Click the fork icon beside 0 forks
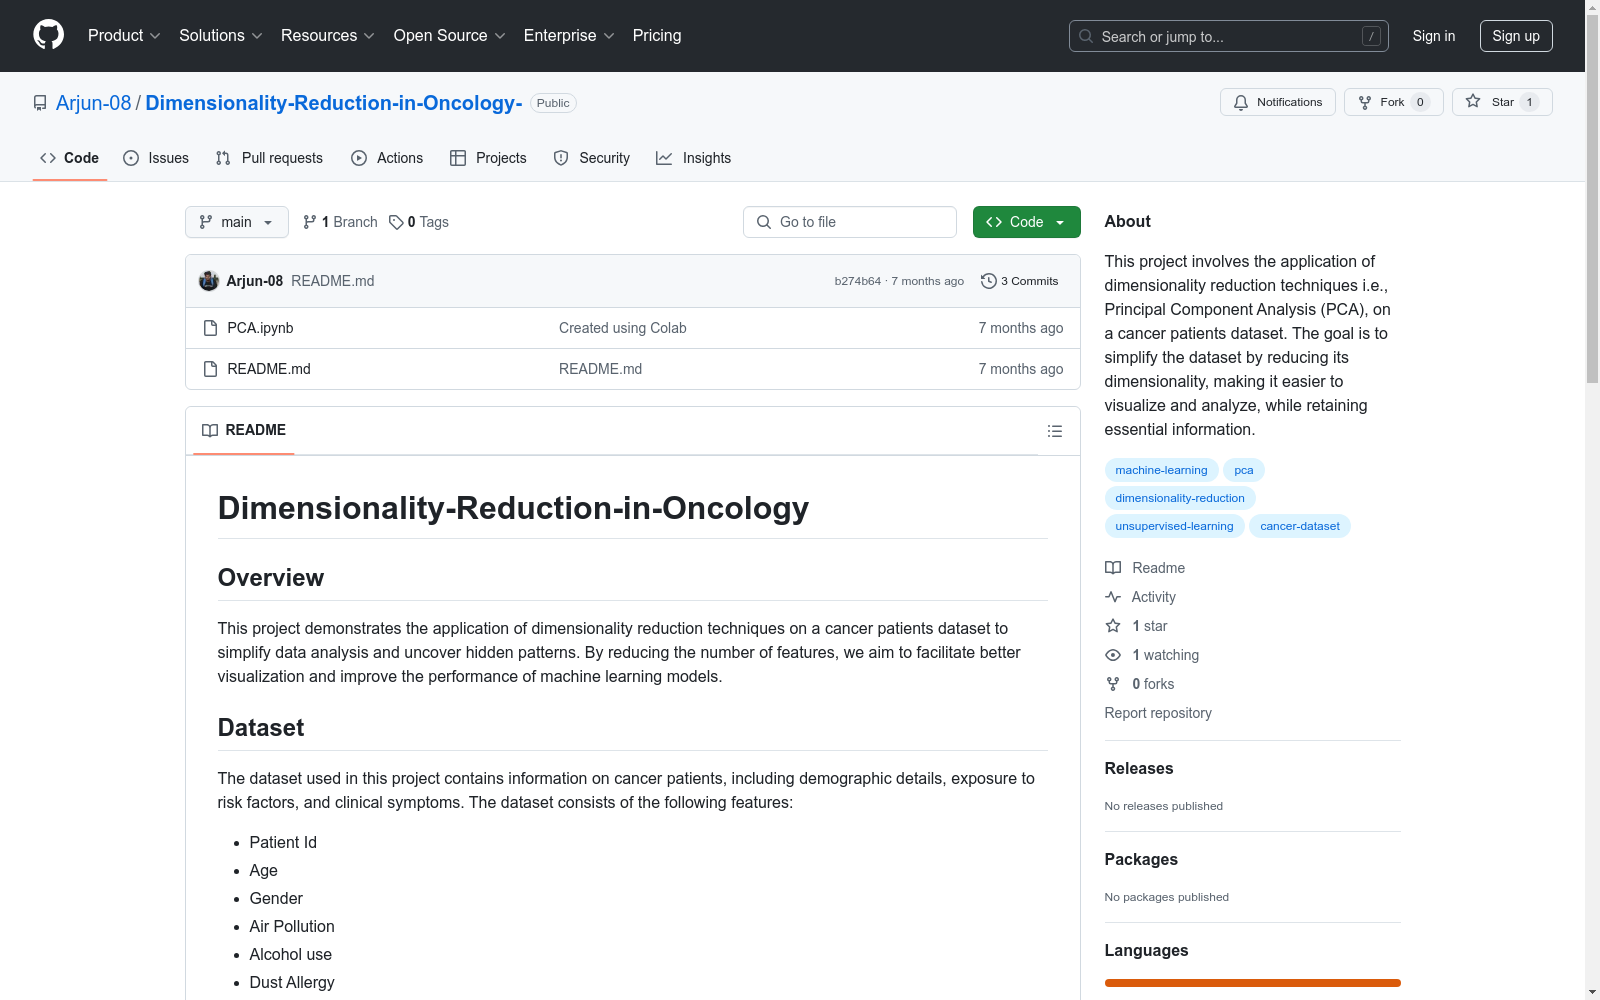This screenshot has height=1000, width=1600. [1113, 684]
